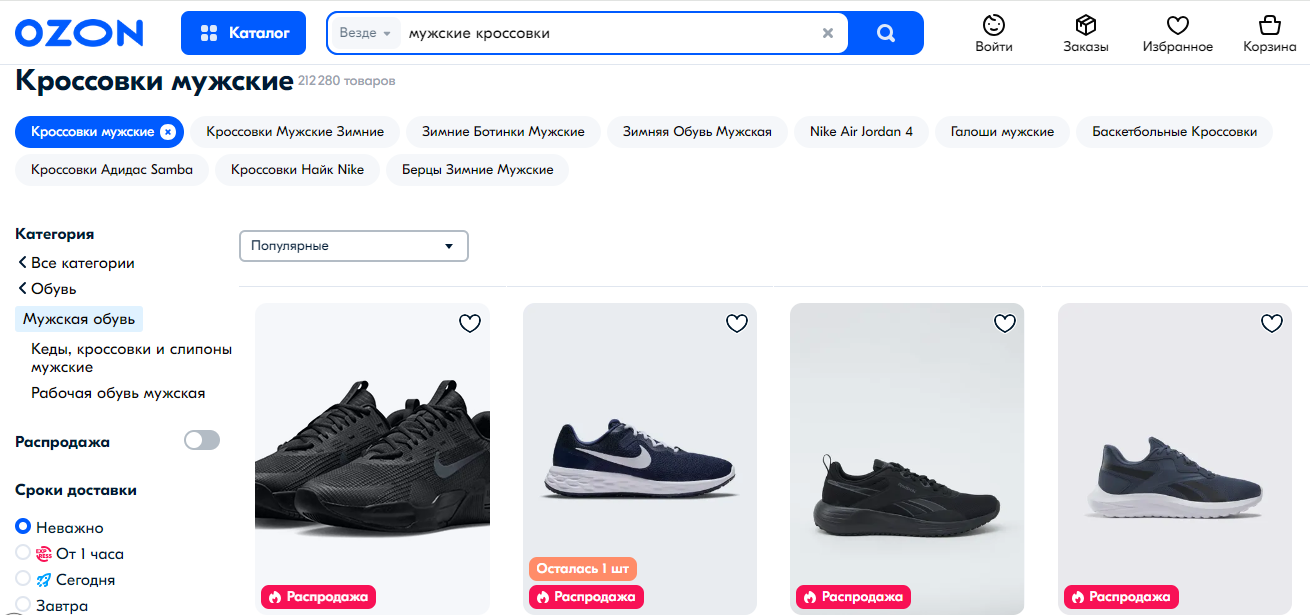Go back to Все категории
The height and width of the screenshot is (615, 1310).
76,263
